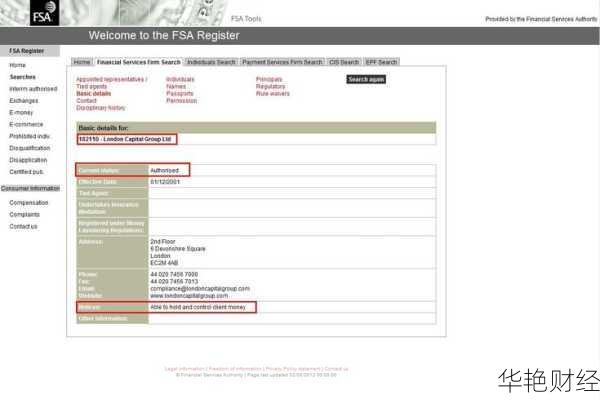This screenshot has height=400, width=600.
Task: Click 'Able to hold and control client money' text
Action: tap(198, 307)
